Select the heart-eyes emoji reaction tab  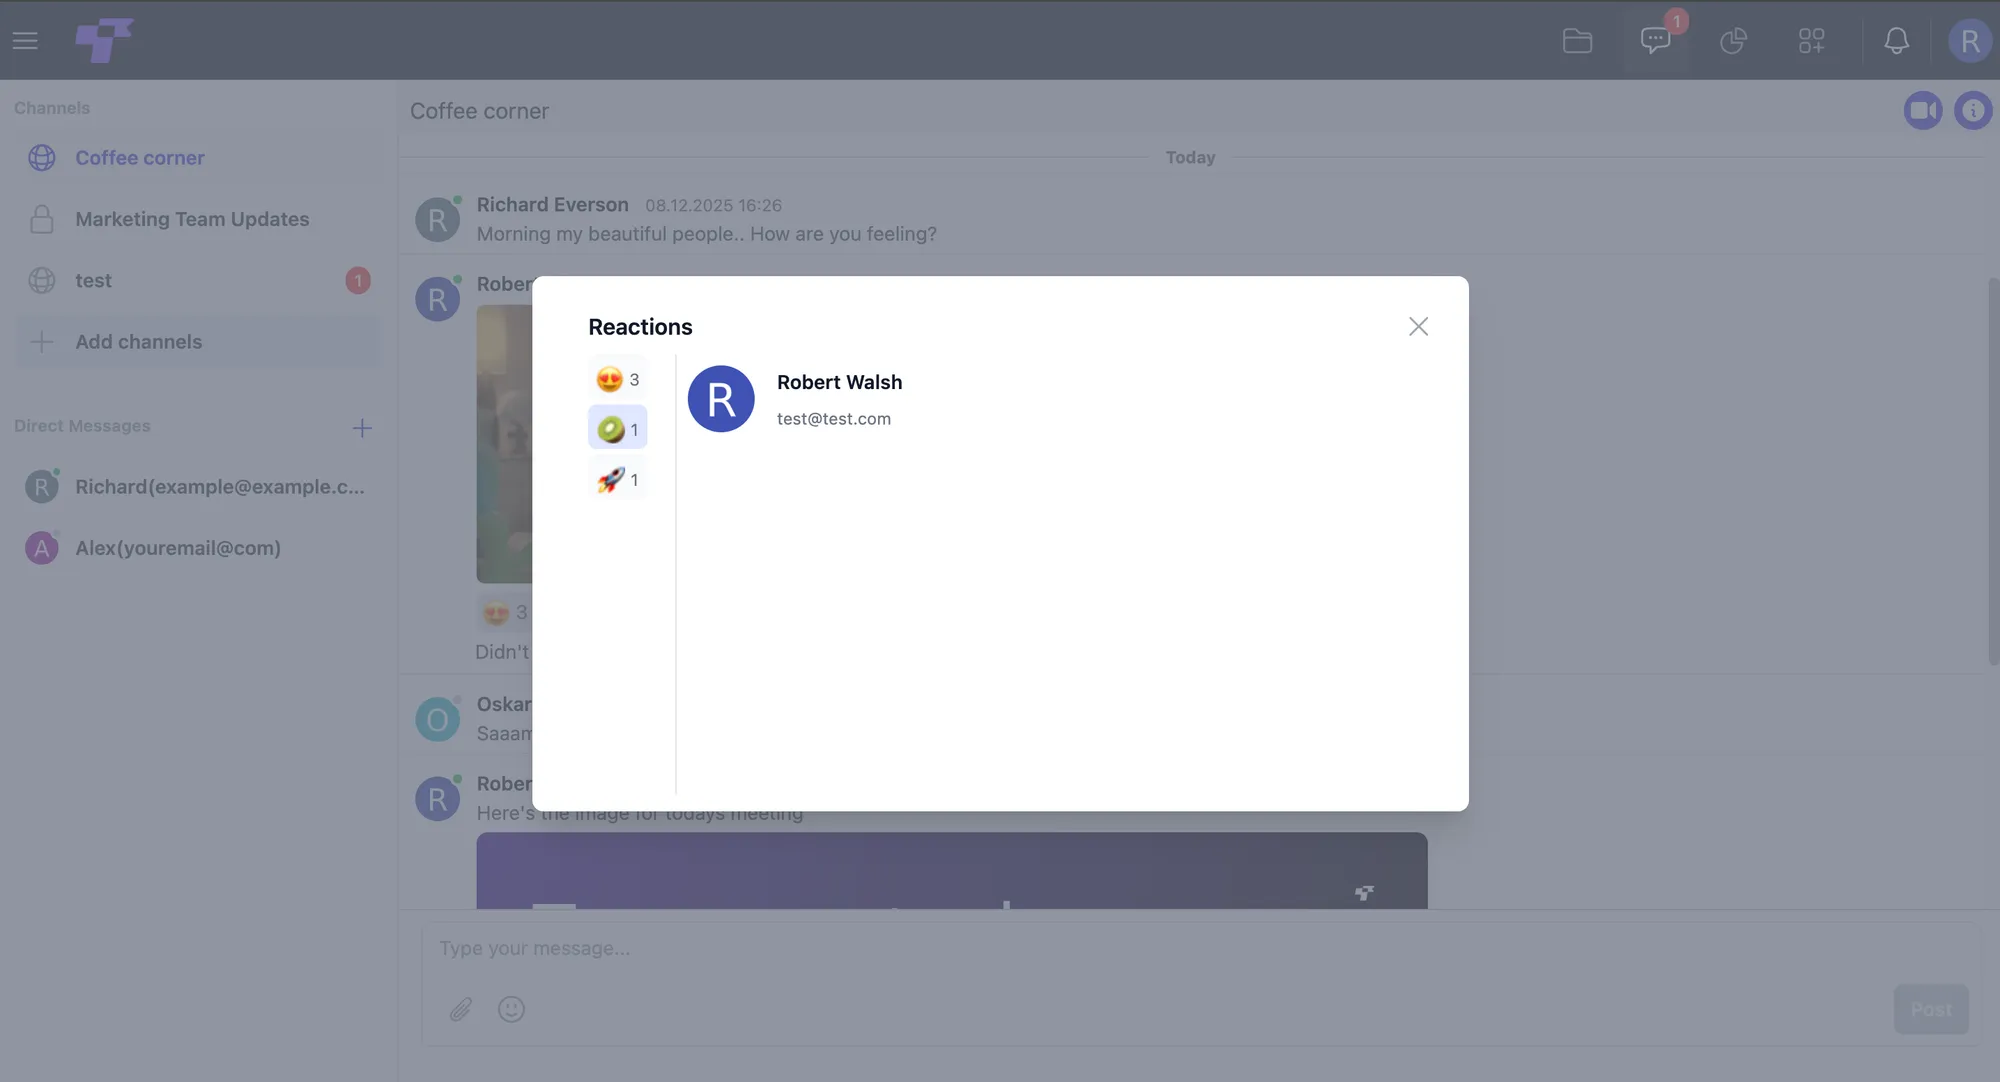tap(617, 380)
